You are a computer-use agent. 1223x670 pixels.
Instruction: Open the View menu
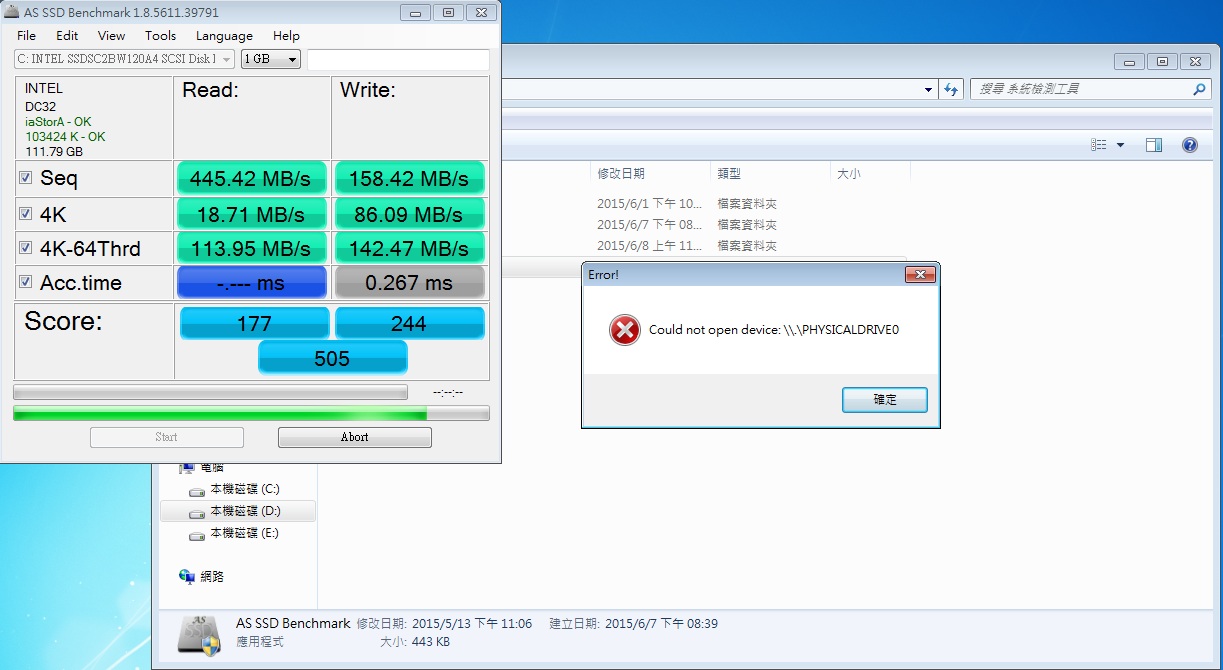coord(111,35)
